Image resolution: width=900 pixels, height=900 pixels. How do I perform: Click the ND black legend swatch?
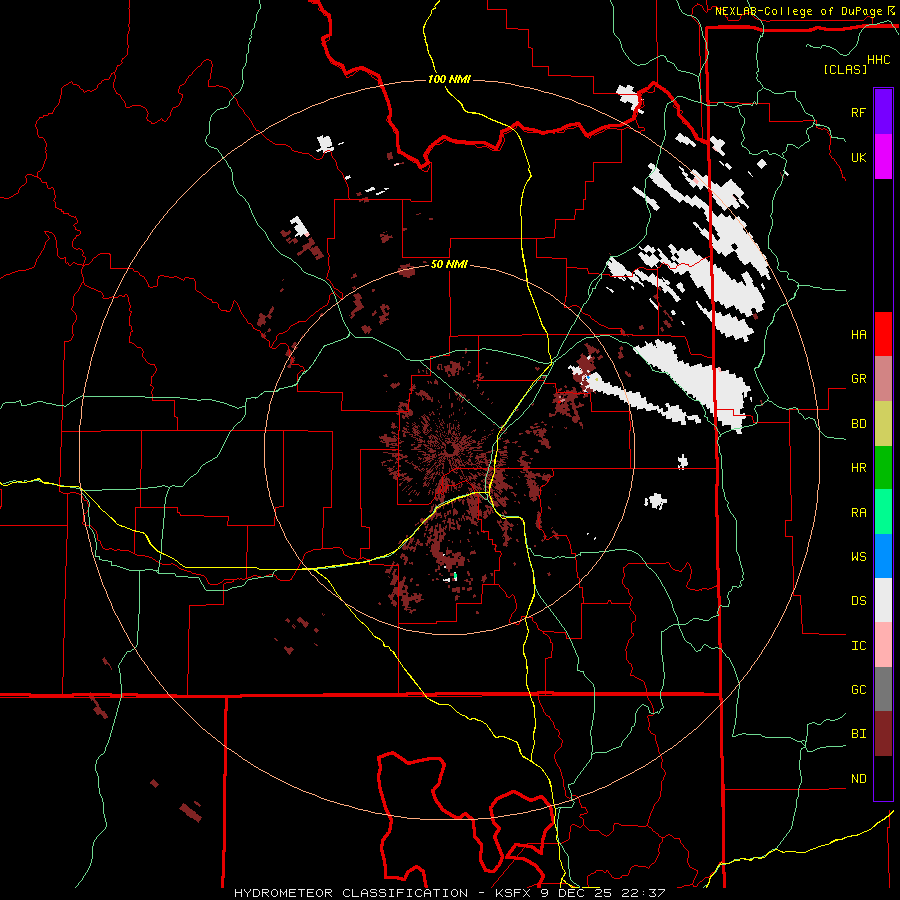coord(883,778)
